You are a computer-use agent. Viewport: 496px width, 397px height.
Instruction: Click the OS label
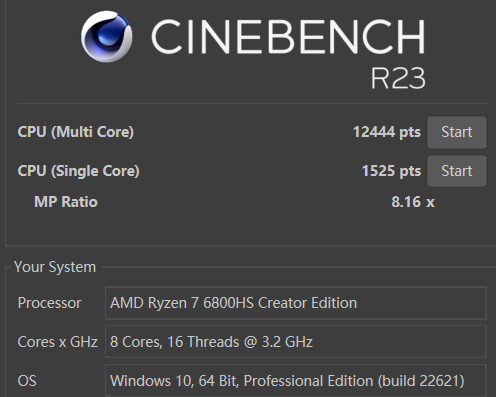click(x=27, y=381)
